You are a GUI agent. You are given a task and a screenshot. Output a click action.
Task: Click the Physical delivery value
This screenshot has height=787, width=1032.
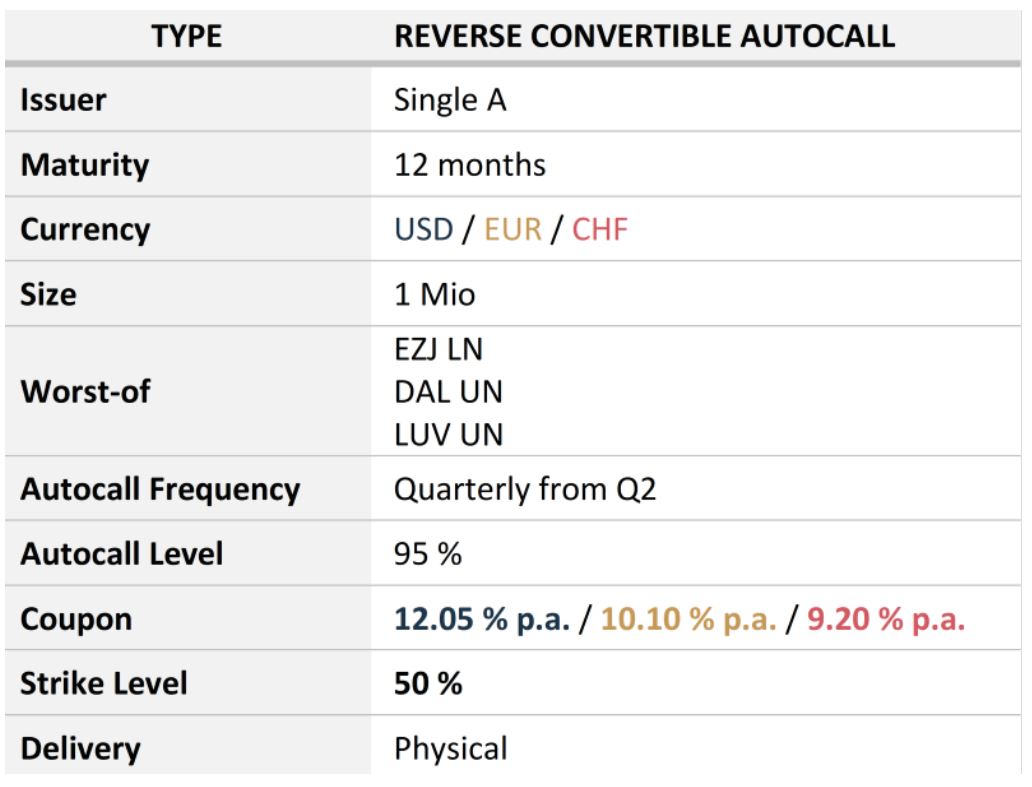click(451, 748)
